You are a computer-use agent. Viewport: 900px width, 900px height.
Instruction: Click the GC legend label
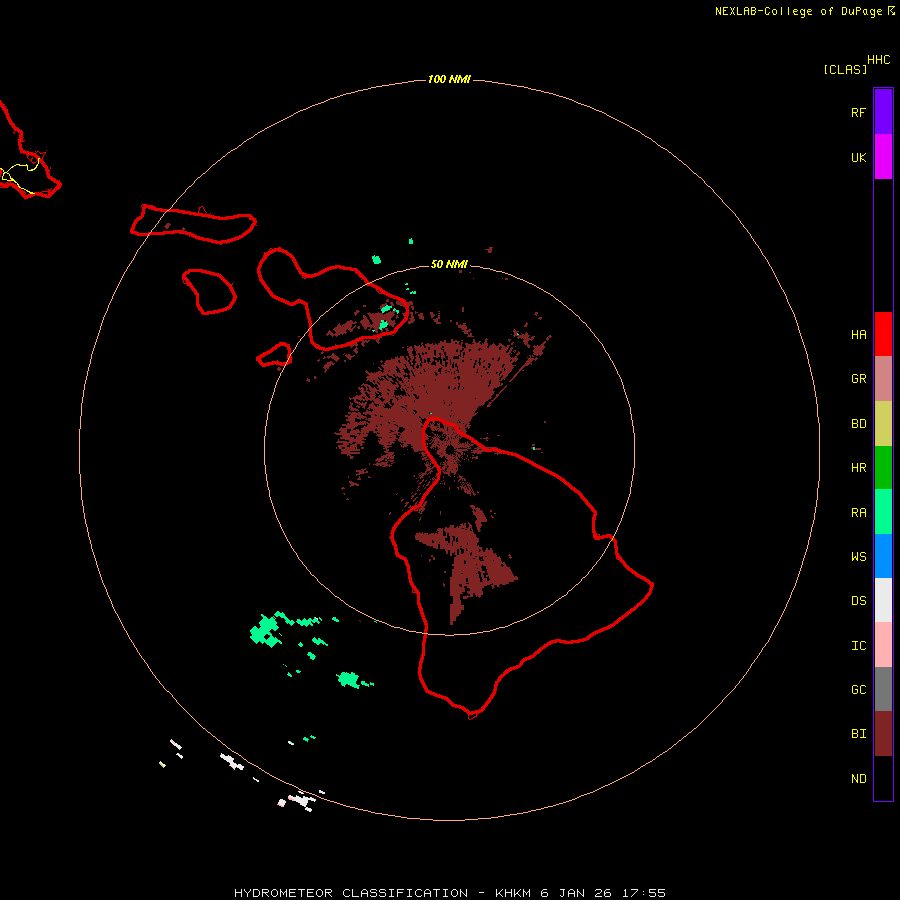858,690
